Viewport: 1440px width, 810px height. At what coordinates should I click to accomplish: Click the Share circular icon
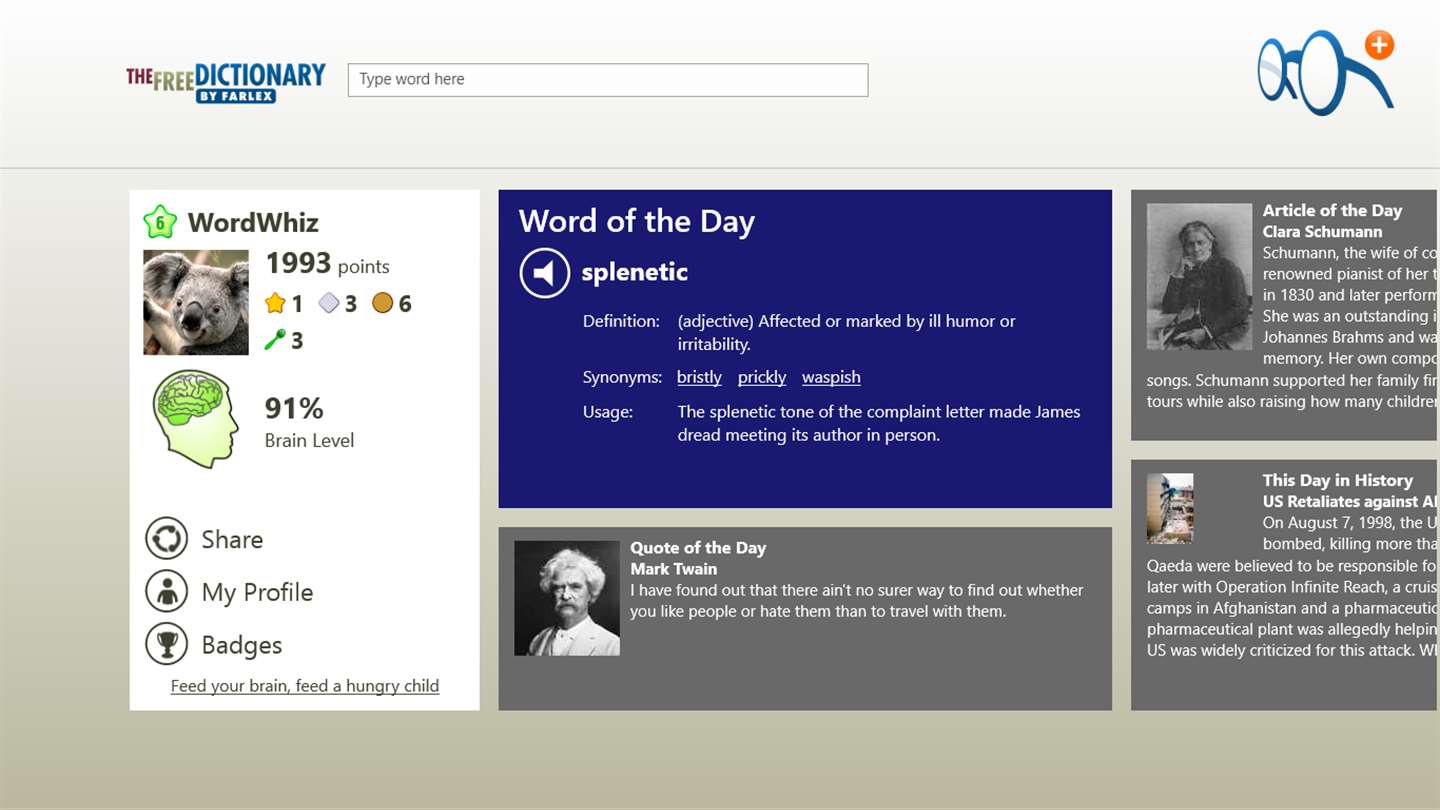[166, 539]
